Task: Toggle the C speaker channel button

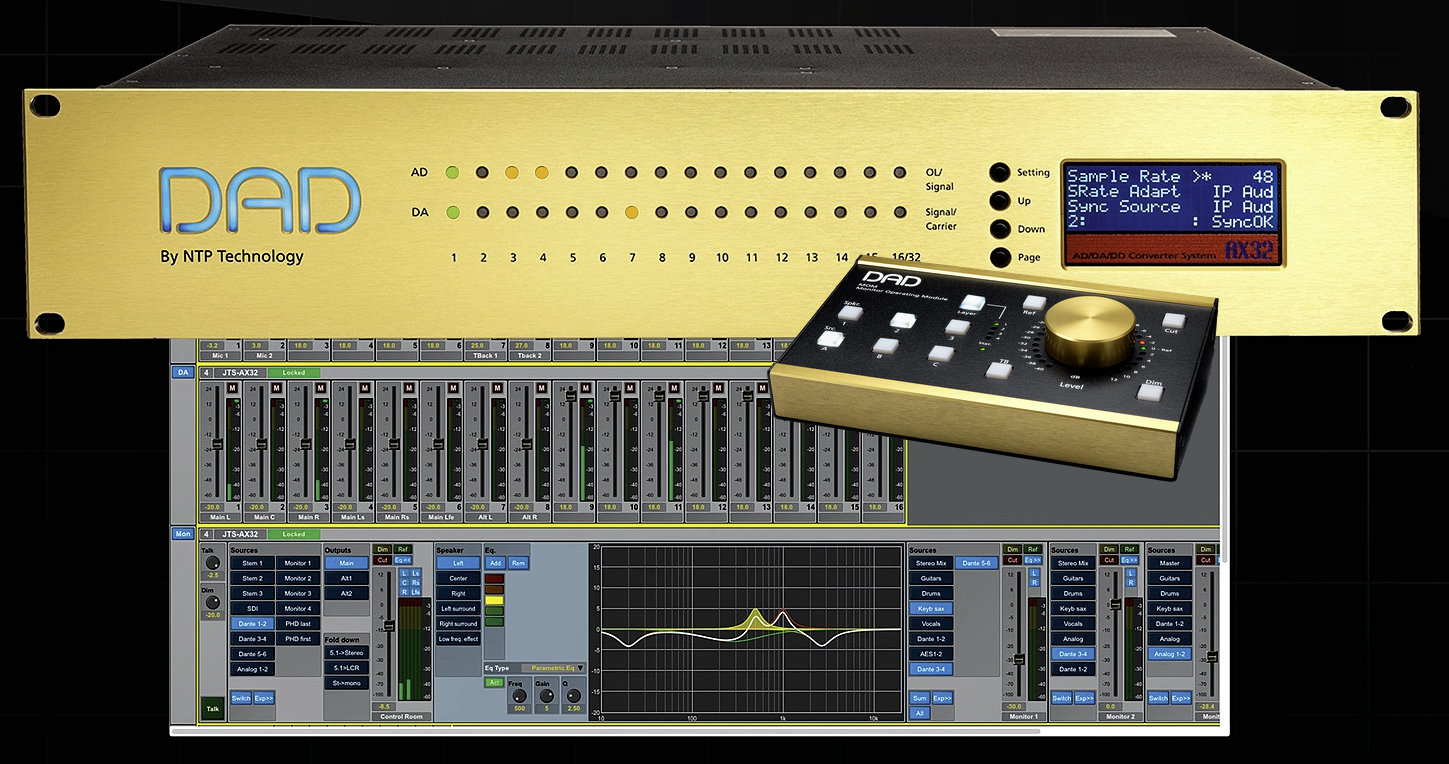Action: click(404, 583)
